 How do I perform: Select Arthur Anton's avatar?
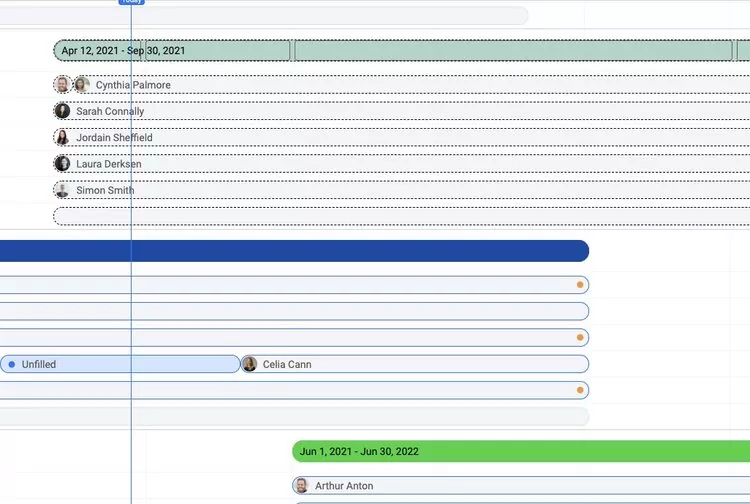coord(301,486)
